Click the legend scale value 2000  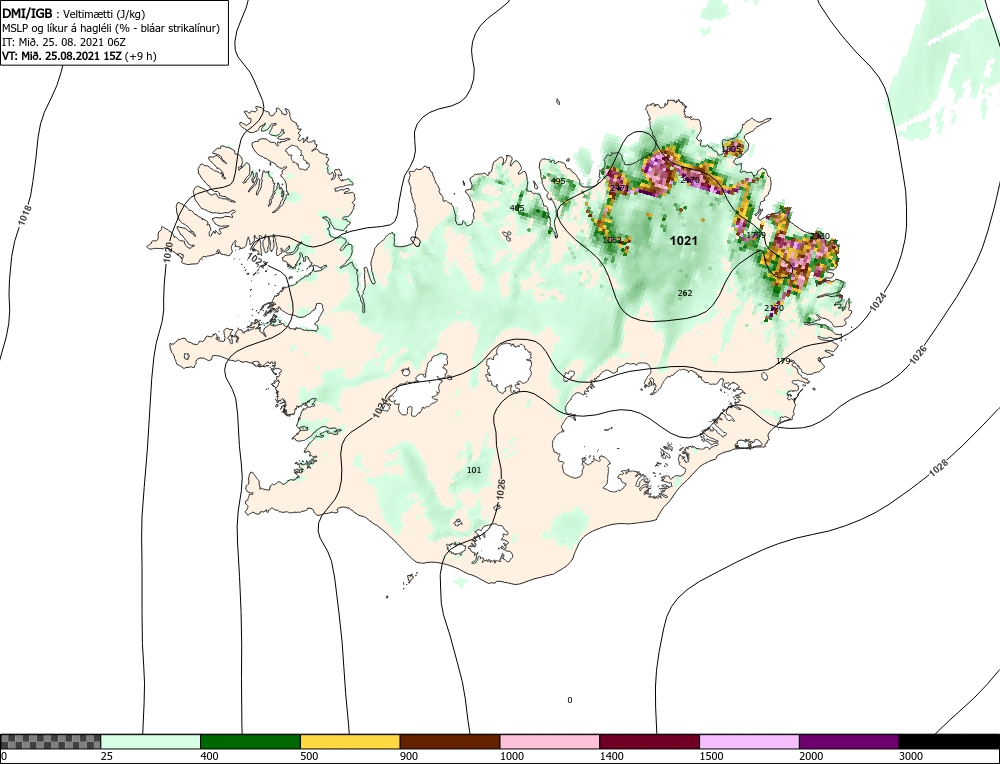811,756
